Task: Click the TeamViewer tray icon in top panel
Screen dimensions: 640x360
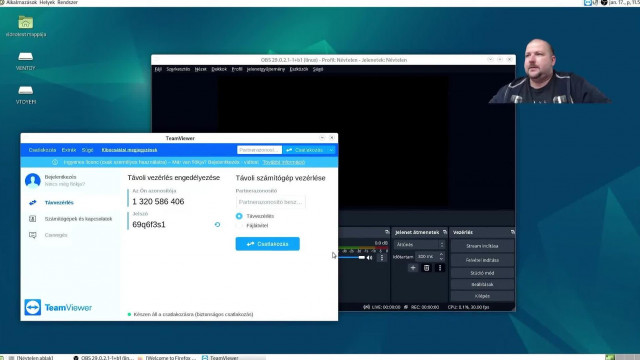Action: point(588,2)
